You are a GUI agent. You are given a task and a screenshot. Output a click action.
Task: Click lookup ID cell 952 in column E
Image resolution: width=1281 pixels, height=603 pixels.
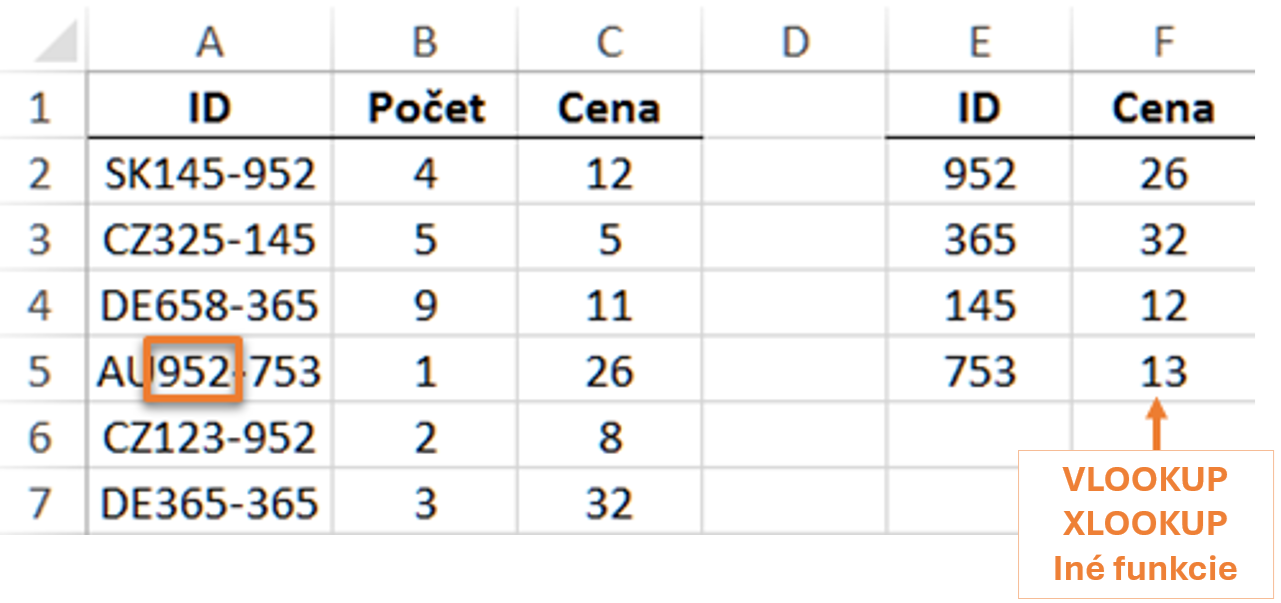click(x=979, y=175)
